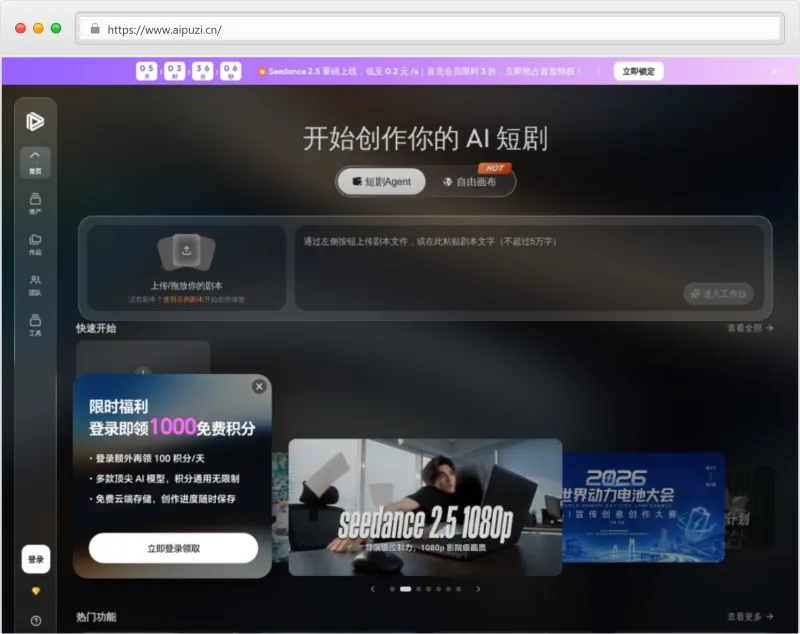Dismiss the purple Seedance promo banner
Viewport: 800px width, 634px height.
[773, 71]
